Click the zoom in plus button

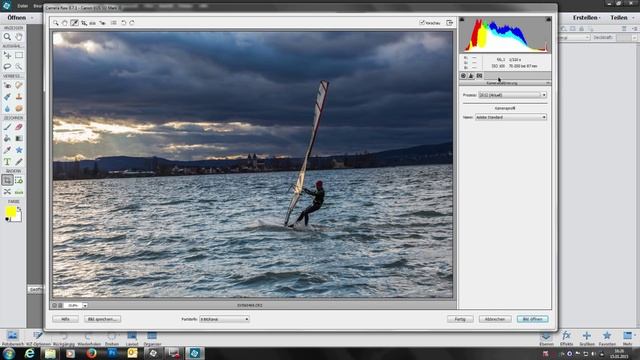[60, 305]
